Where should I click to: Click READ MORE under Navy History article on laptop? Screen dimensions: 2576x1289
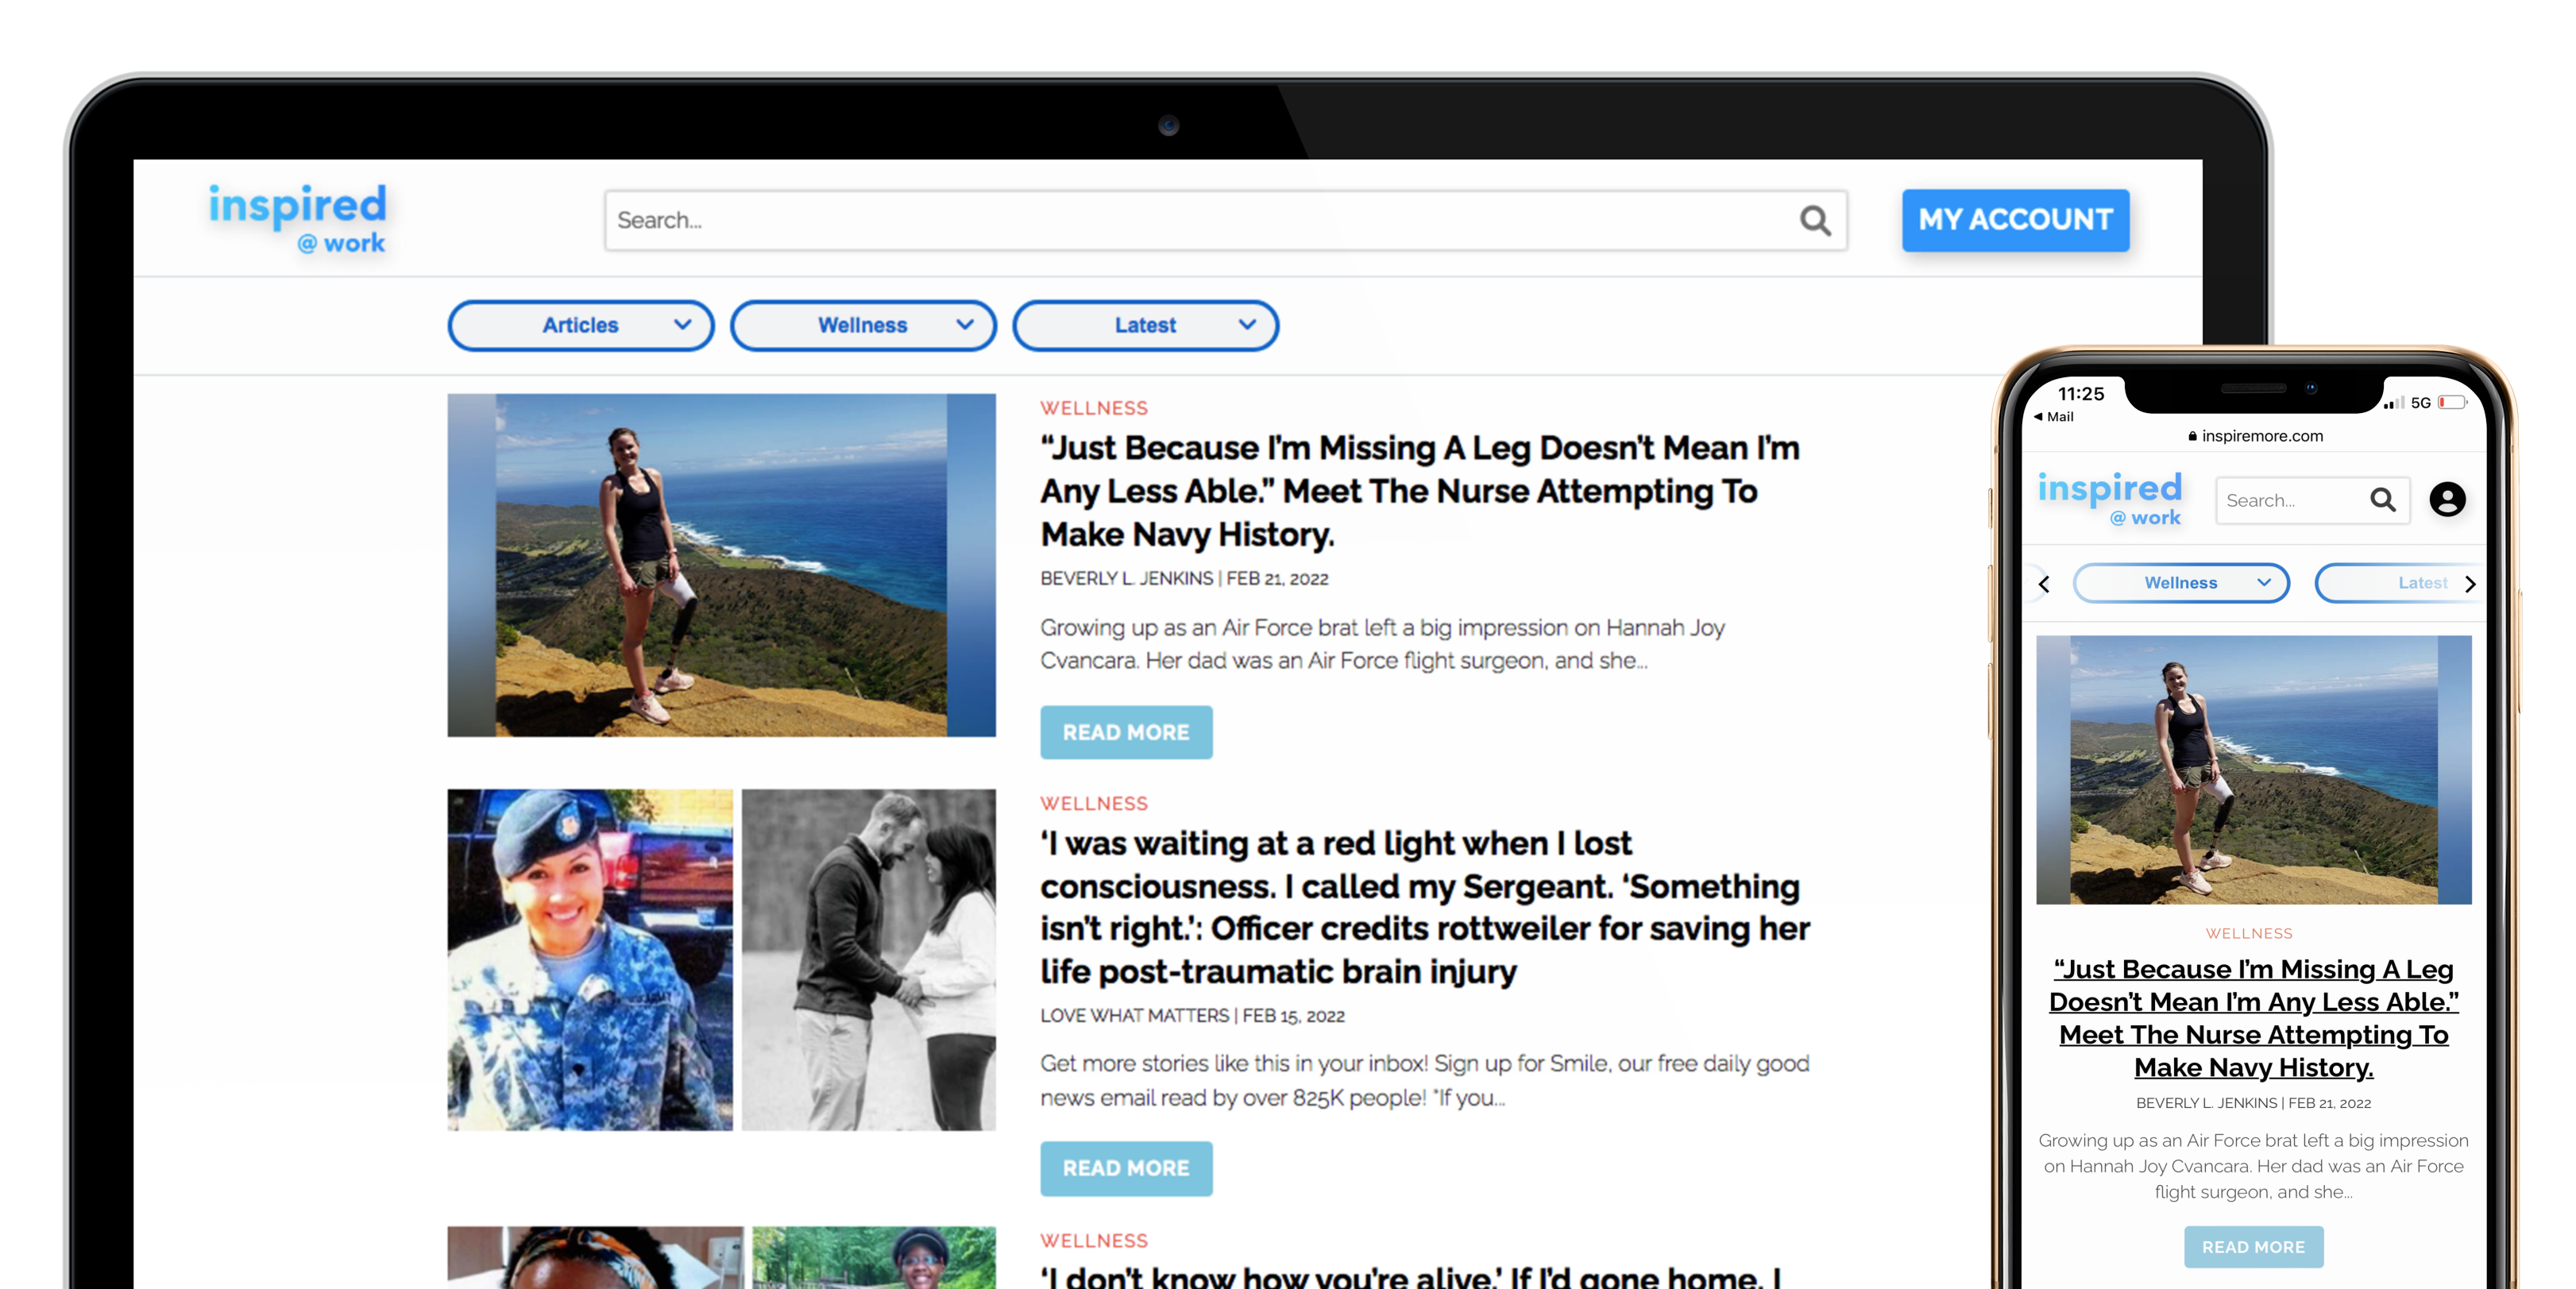[1126, 732]
